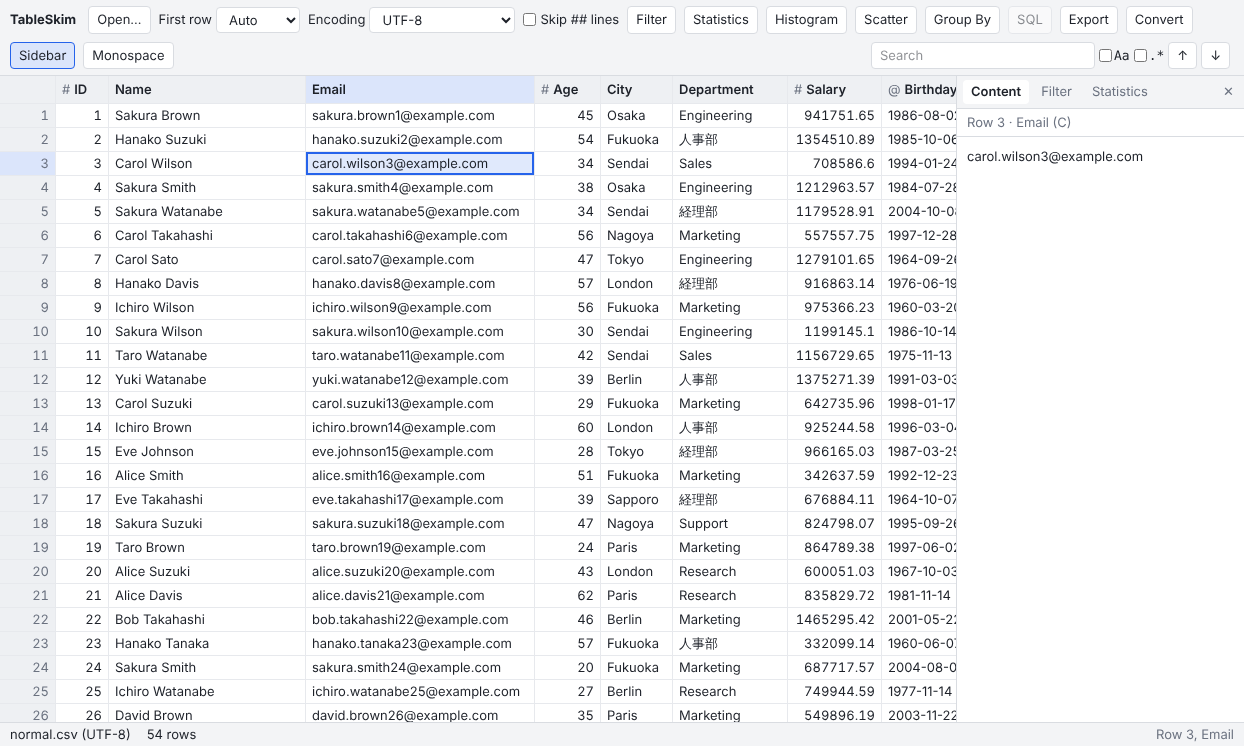
Task: Click the Convert button
Action: click(1160, 20)
